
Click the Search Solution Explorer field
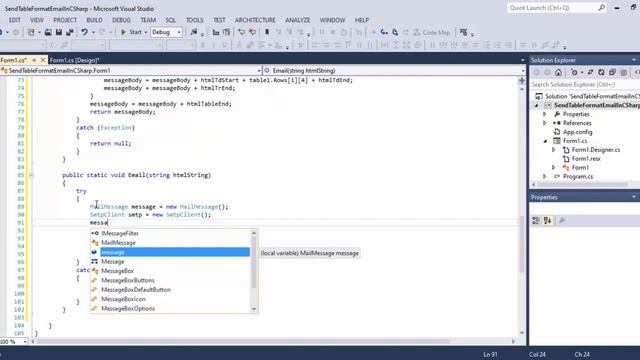pos(584,84)
